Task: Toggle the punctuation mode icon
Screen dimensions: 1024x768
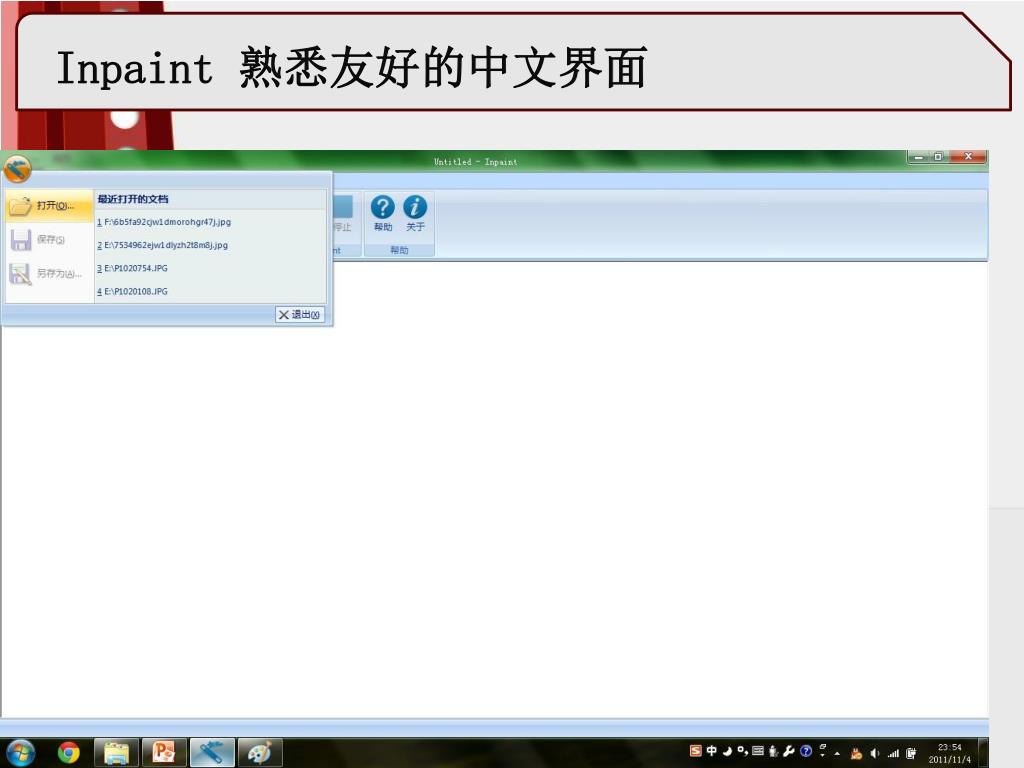Action: click(x=743, y=751)
